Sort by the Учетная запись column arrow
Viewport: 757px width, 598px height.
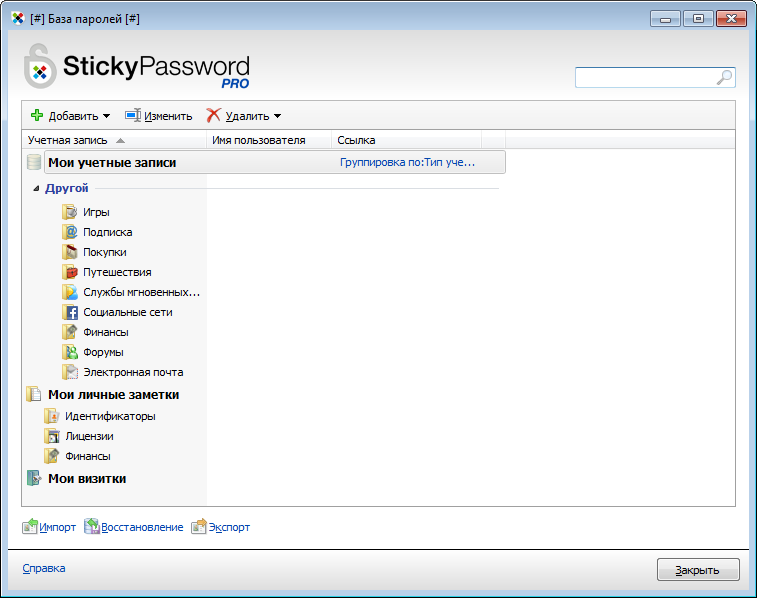(x=120, y=140)
